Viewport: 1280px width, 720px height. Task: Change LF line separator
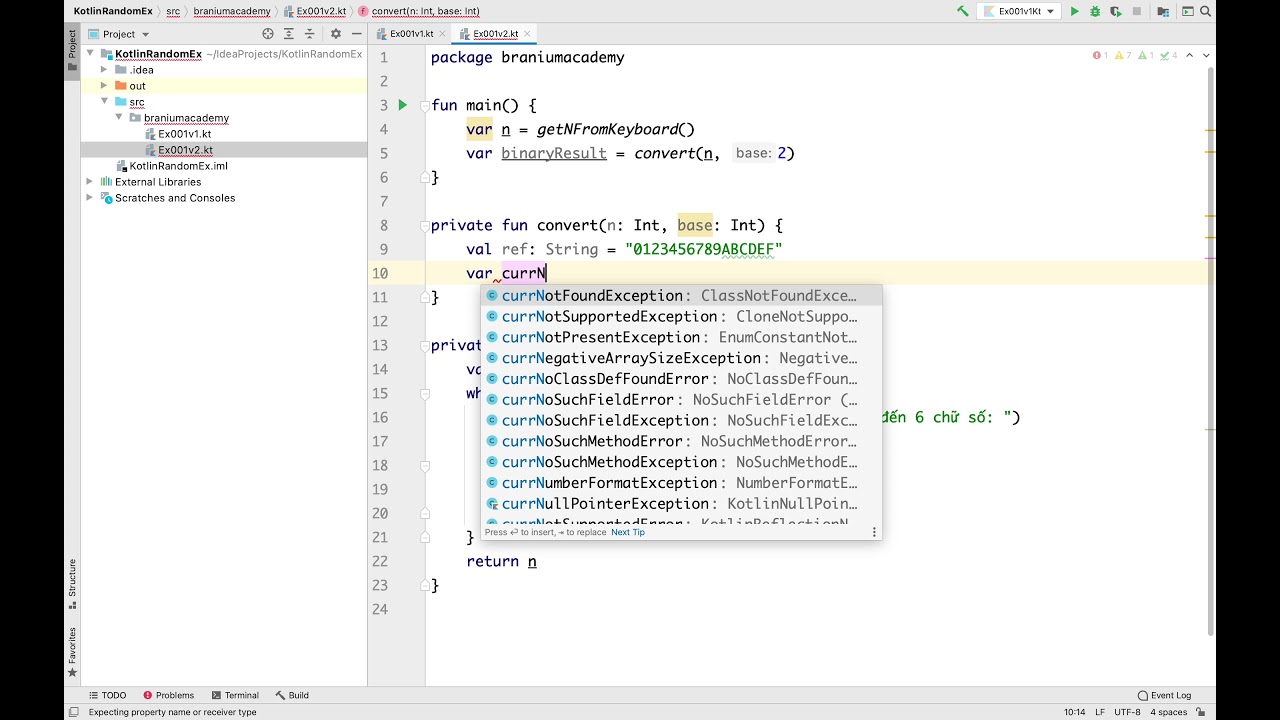(x=1100, y=712)
